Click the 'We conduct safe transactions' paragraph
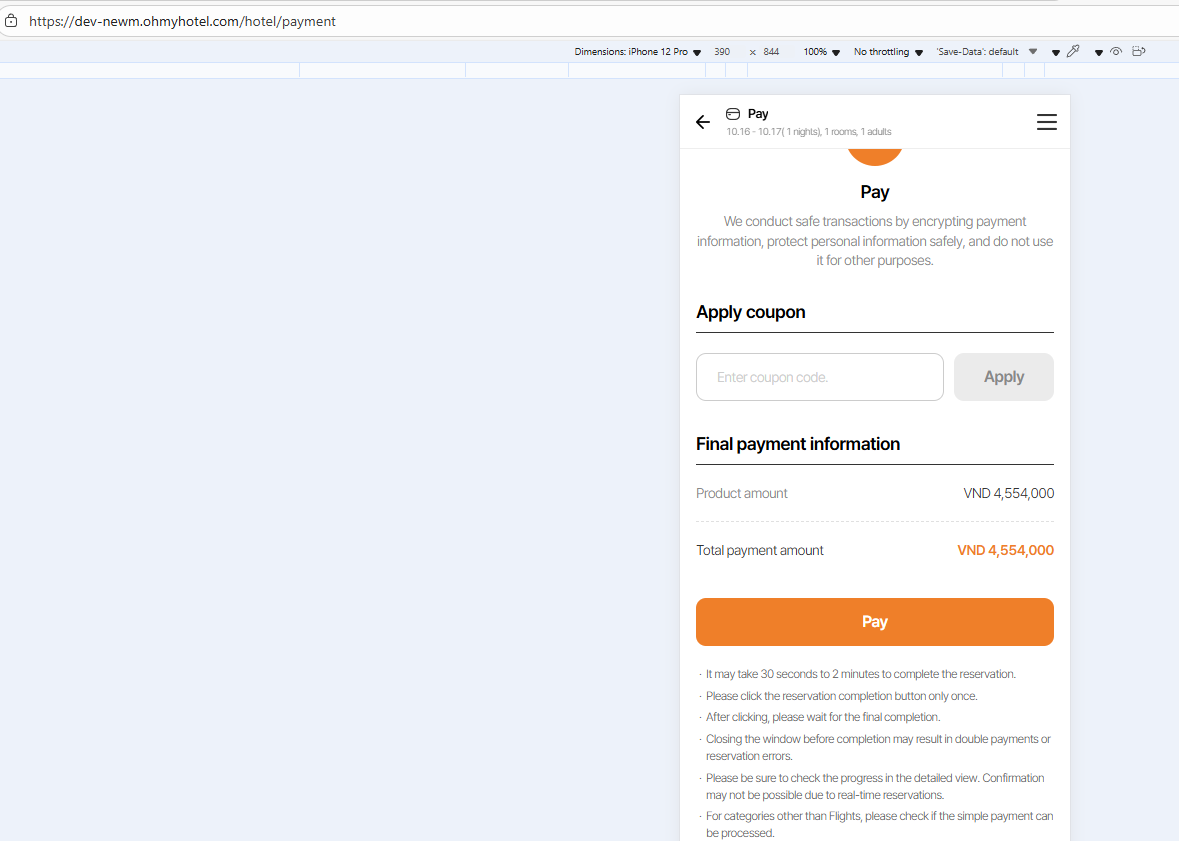This screenshot has width=1179, height=841. 874,241
